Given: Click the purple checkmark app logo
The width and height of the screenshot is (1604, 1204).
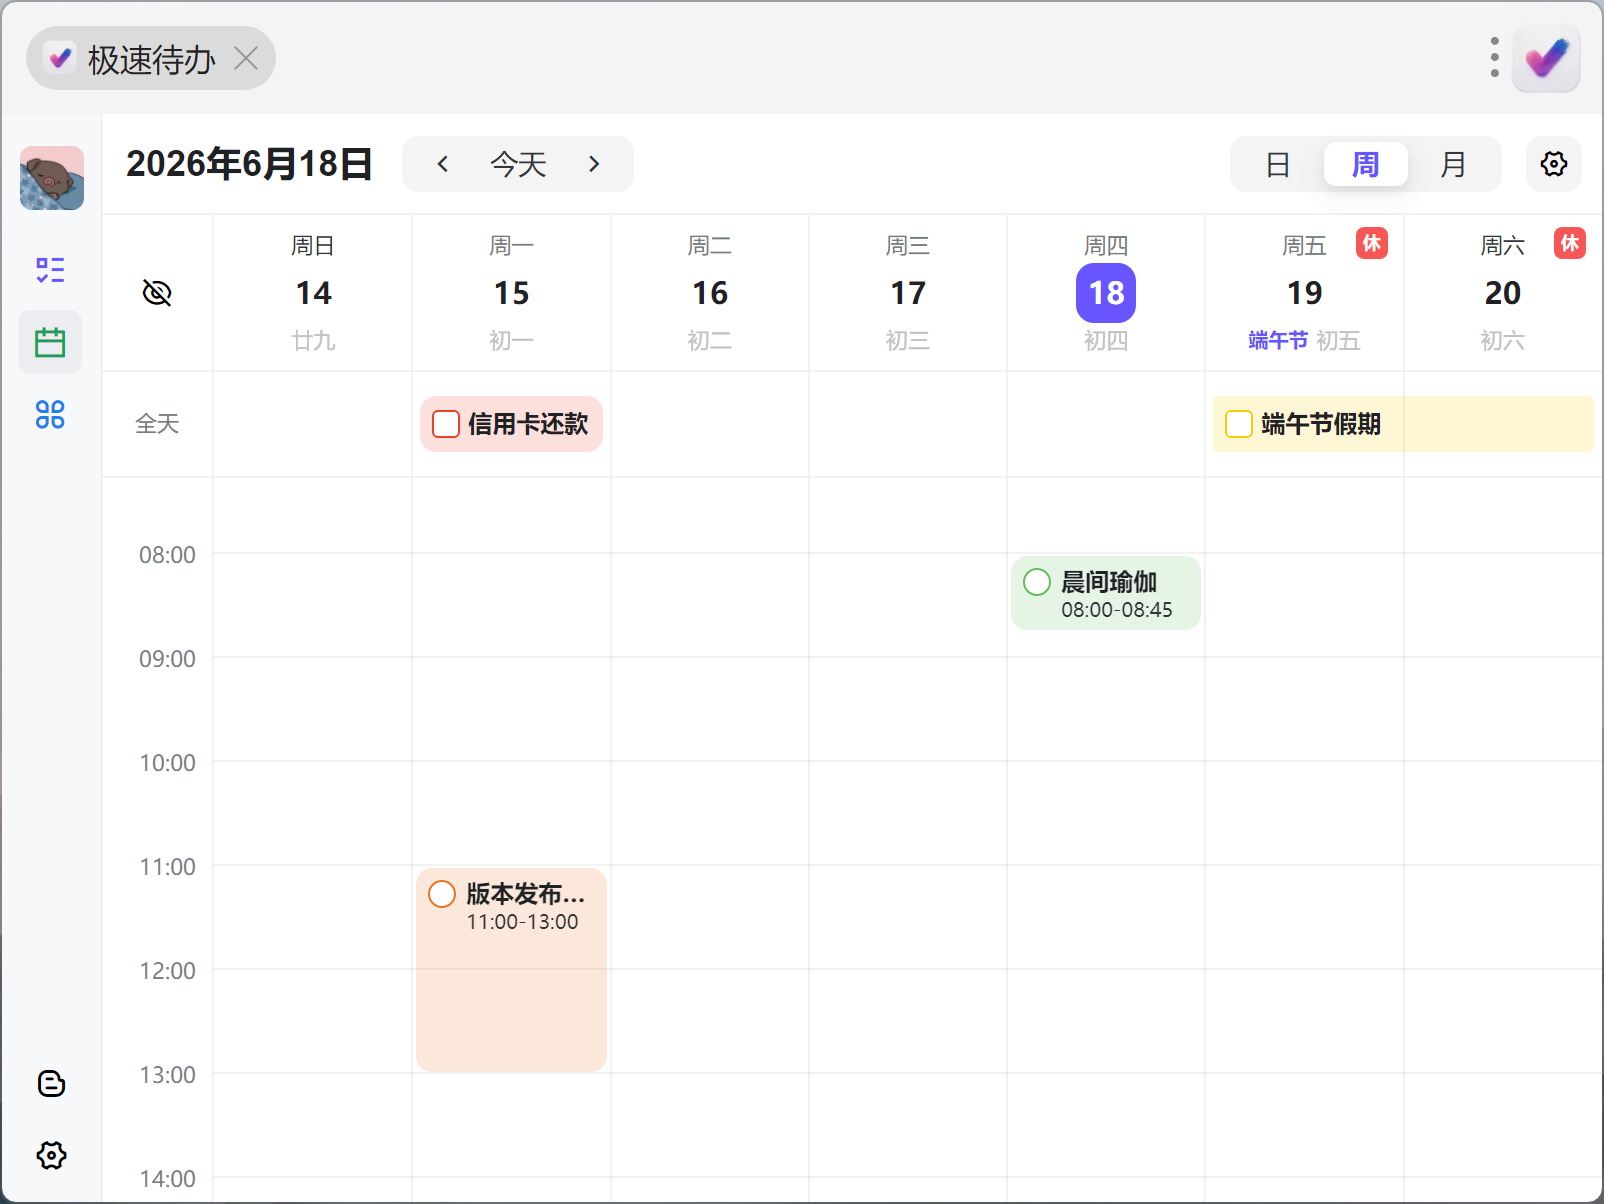Looking at the screenshot, I should pyautogui.click(x=1546, y=58).
